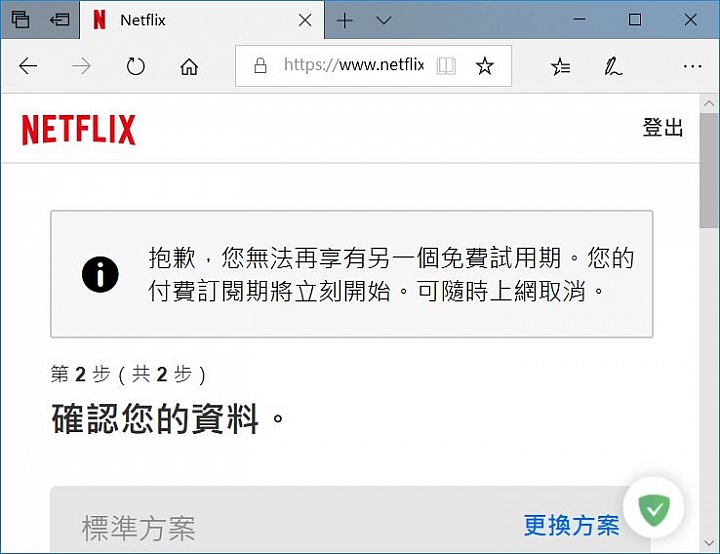Click the 抱歉 free trial notice text

[391, 274]
